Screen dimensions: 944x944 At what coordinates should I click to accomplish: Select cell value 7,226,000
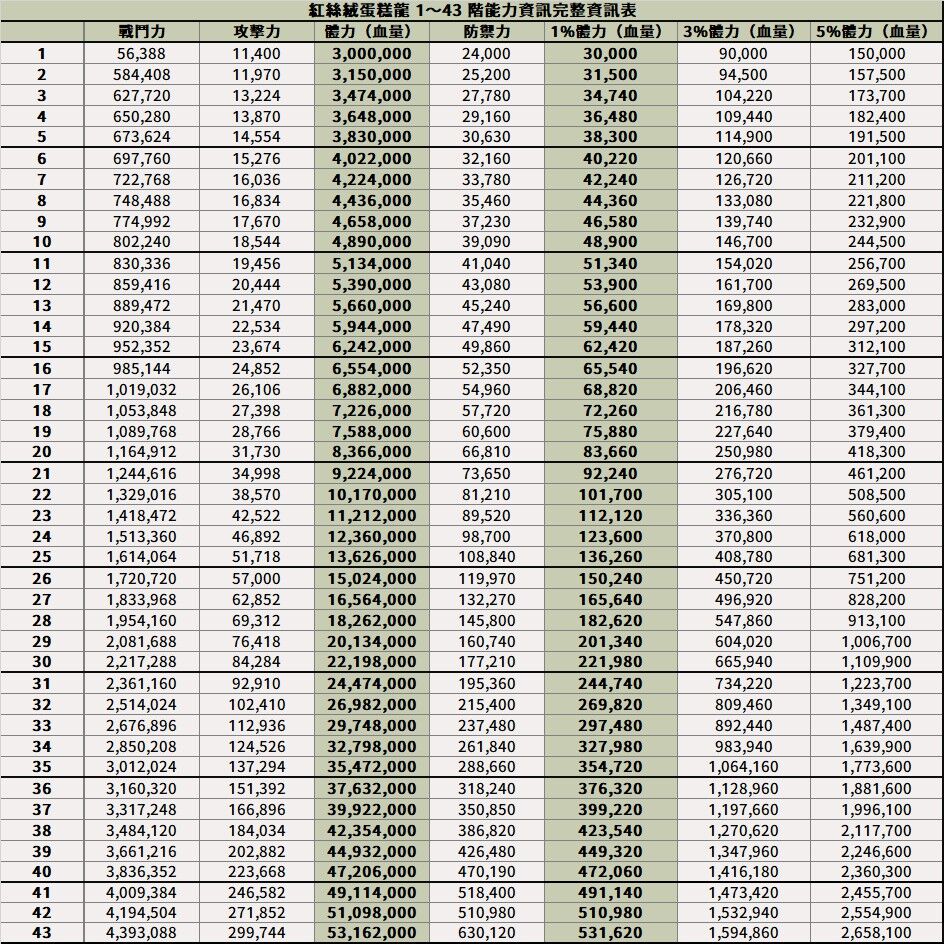pos(371,411)
